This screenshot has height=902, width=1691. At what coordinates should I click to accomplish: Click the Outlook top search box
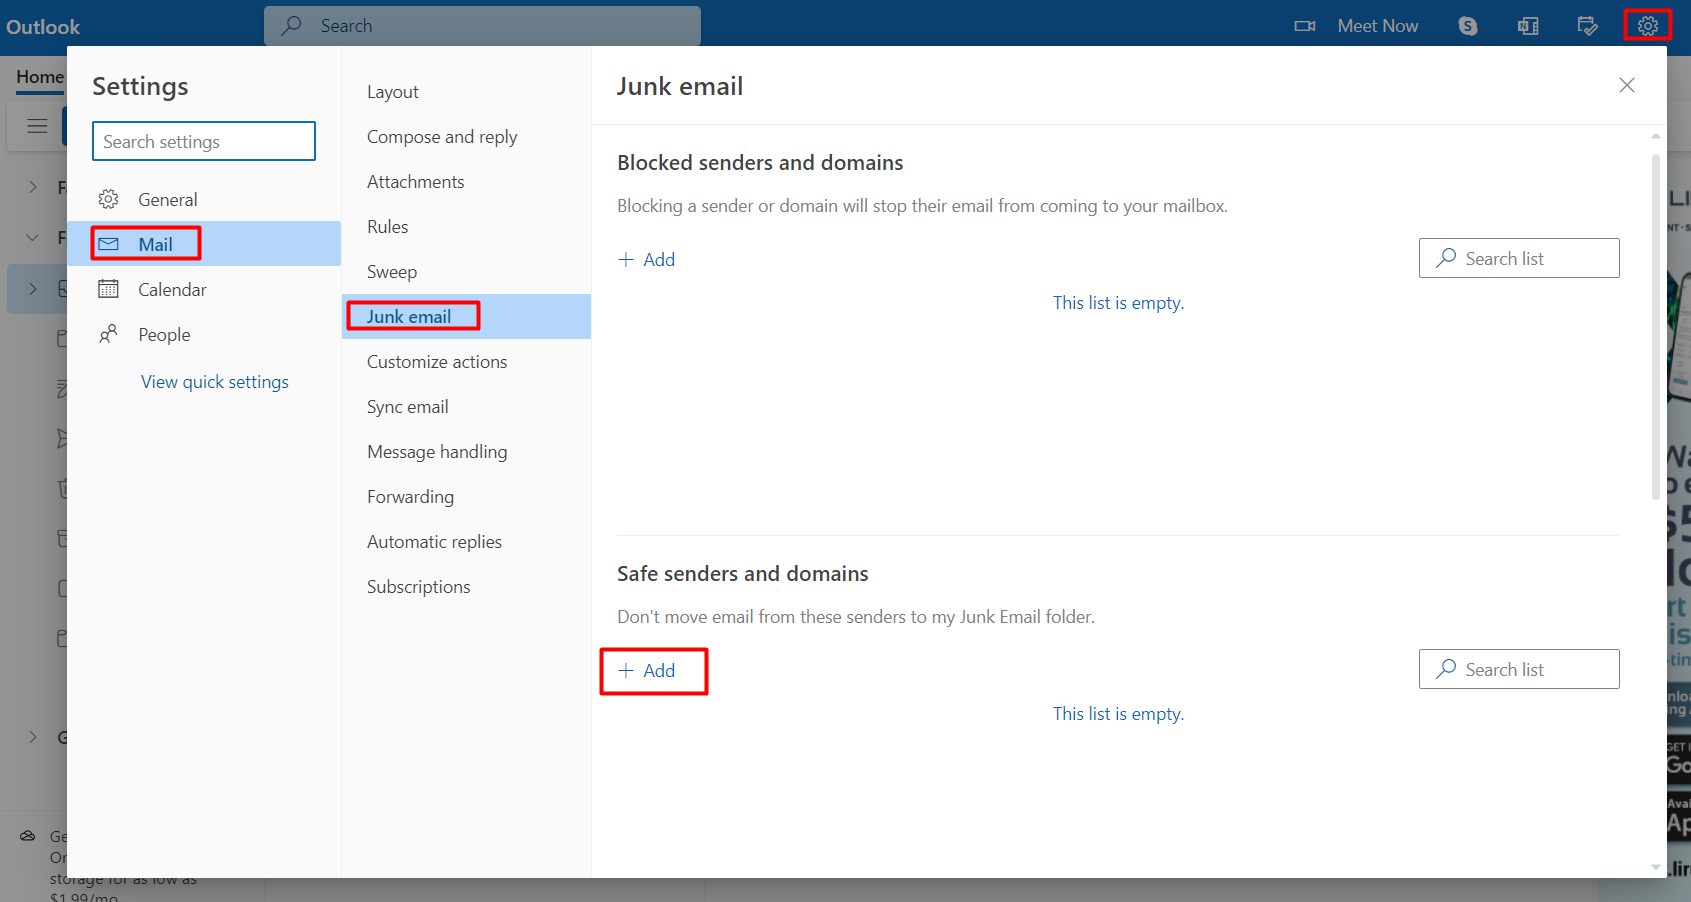[x=482, y=25]
